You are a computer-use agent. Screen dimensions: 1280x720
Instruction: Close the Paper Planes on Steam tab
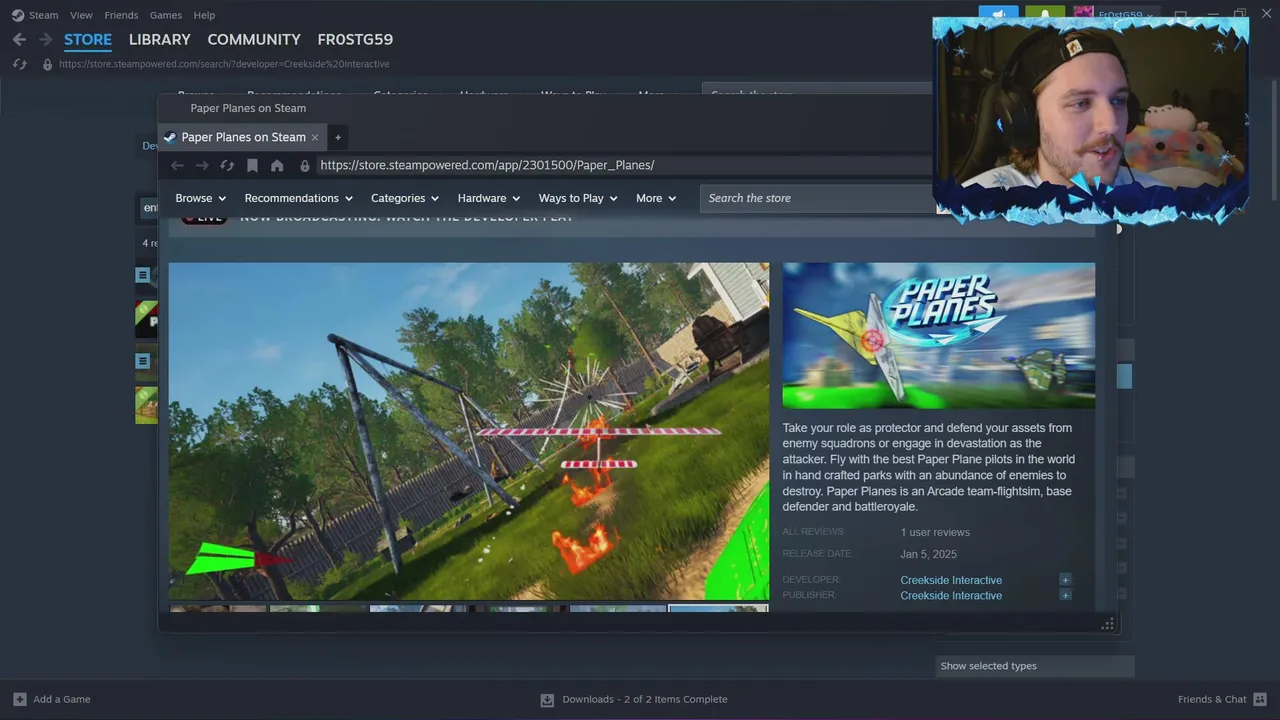(x=315, y=137)
